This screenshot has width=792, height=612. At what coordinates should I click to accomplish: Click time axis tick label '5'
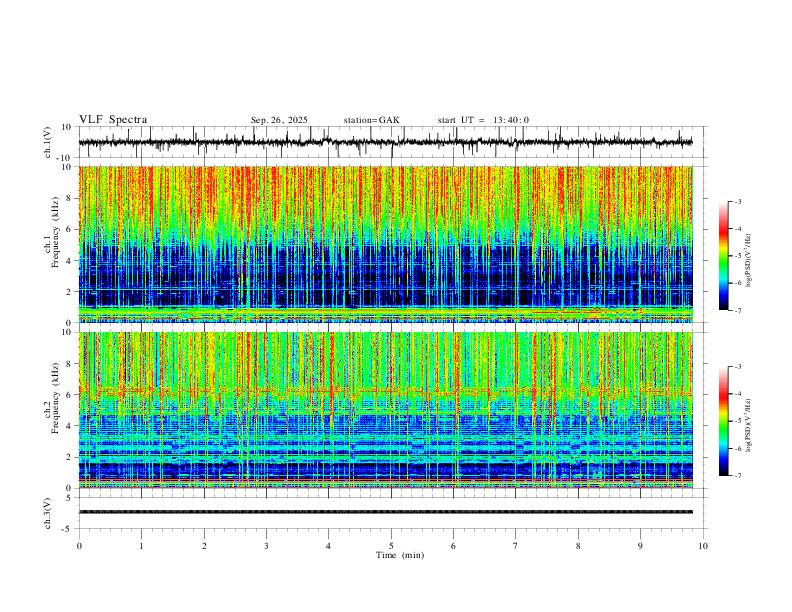pos(391,546)
